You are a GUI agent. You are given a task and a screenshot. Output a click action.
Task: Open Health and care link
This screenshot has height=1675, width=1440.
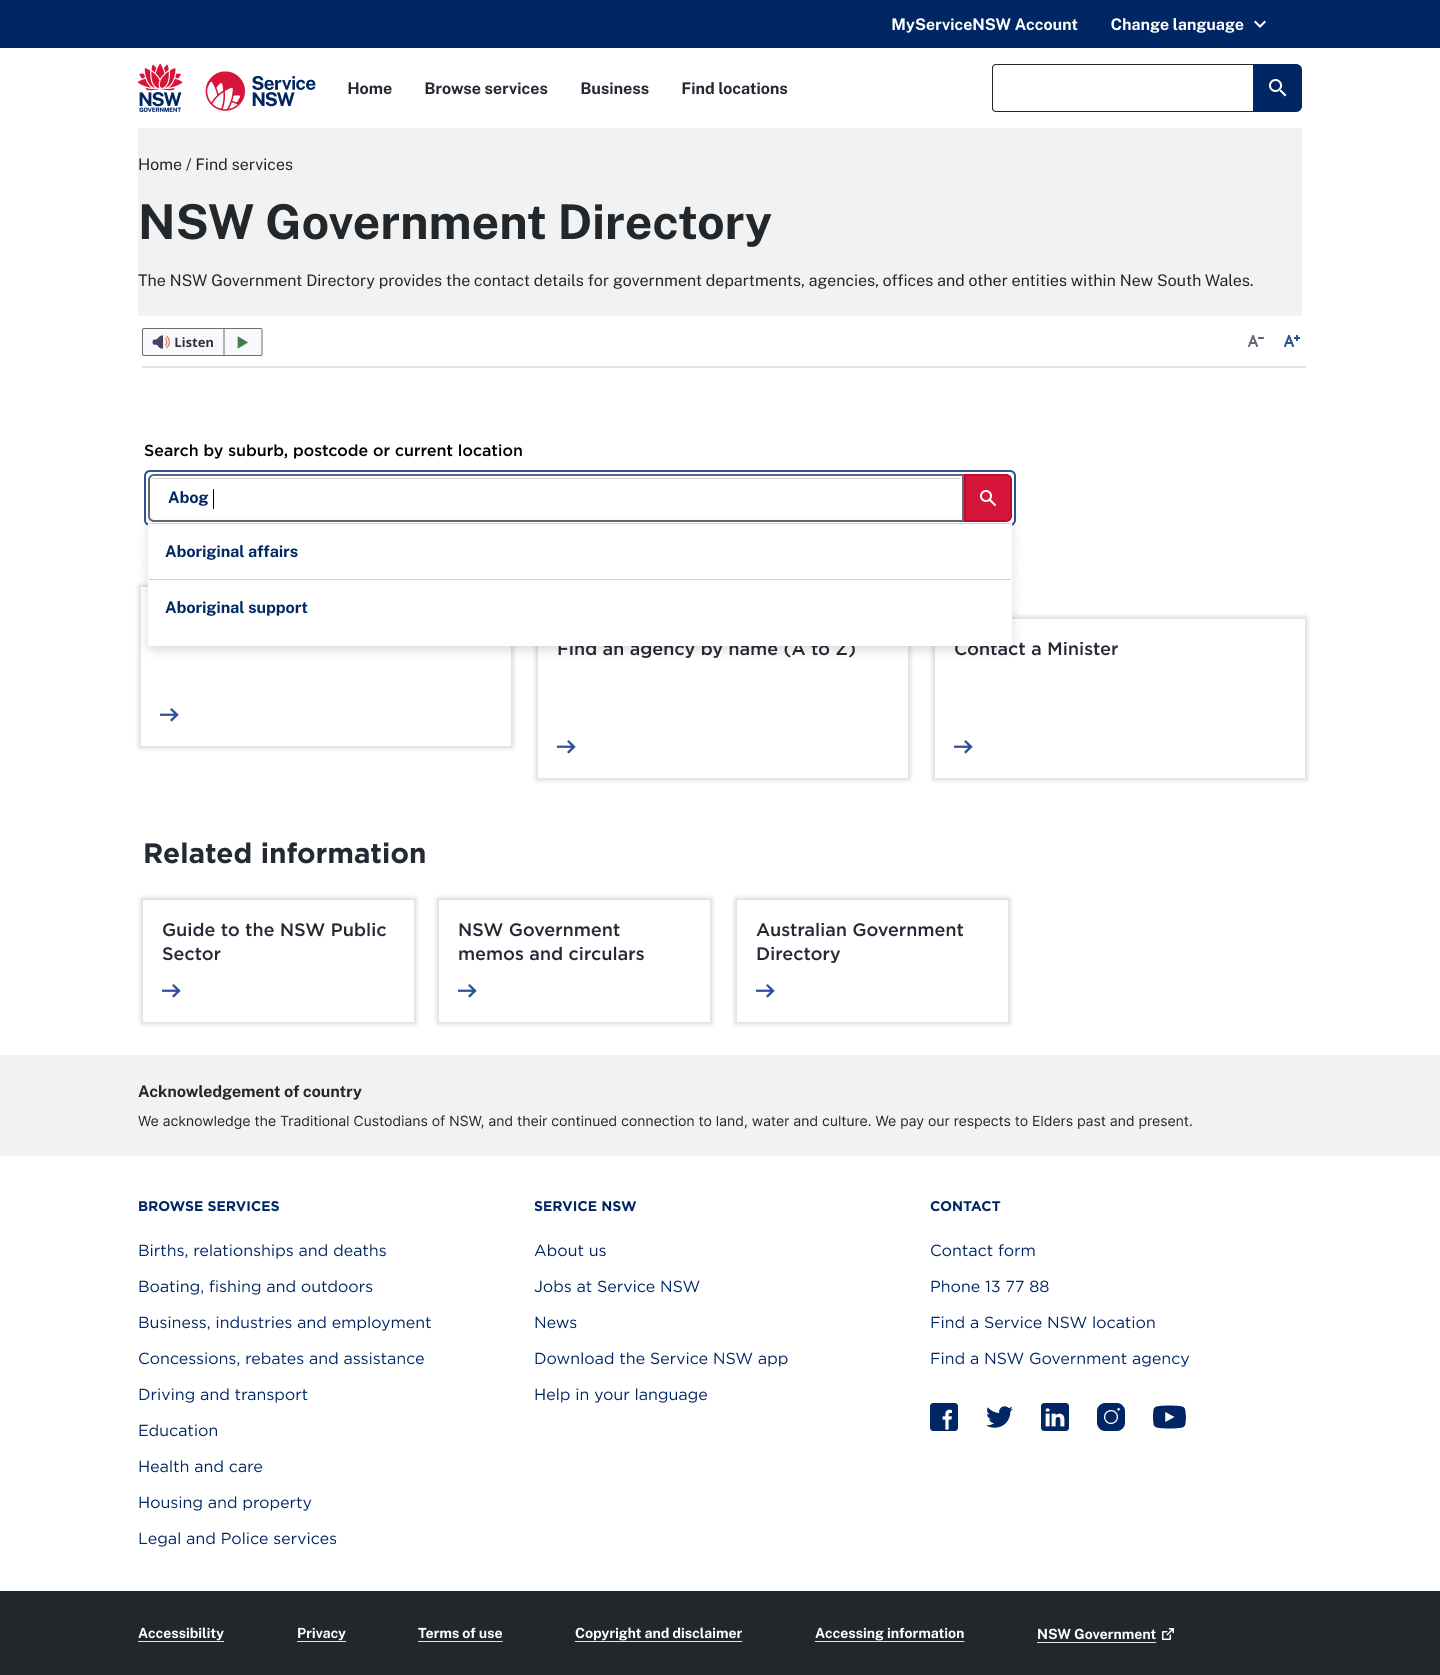[x=200, y=1467]
